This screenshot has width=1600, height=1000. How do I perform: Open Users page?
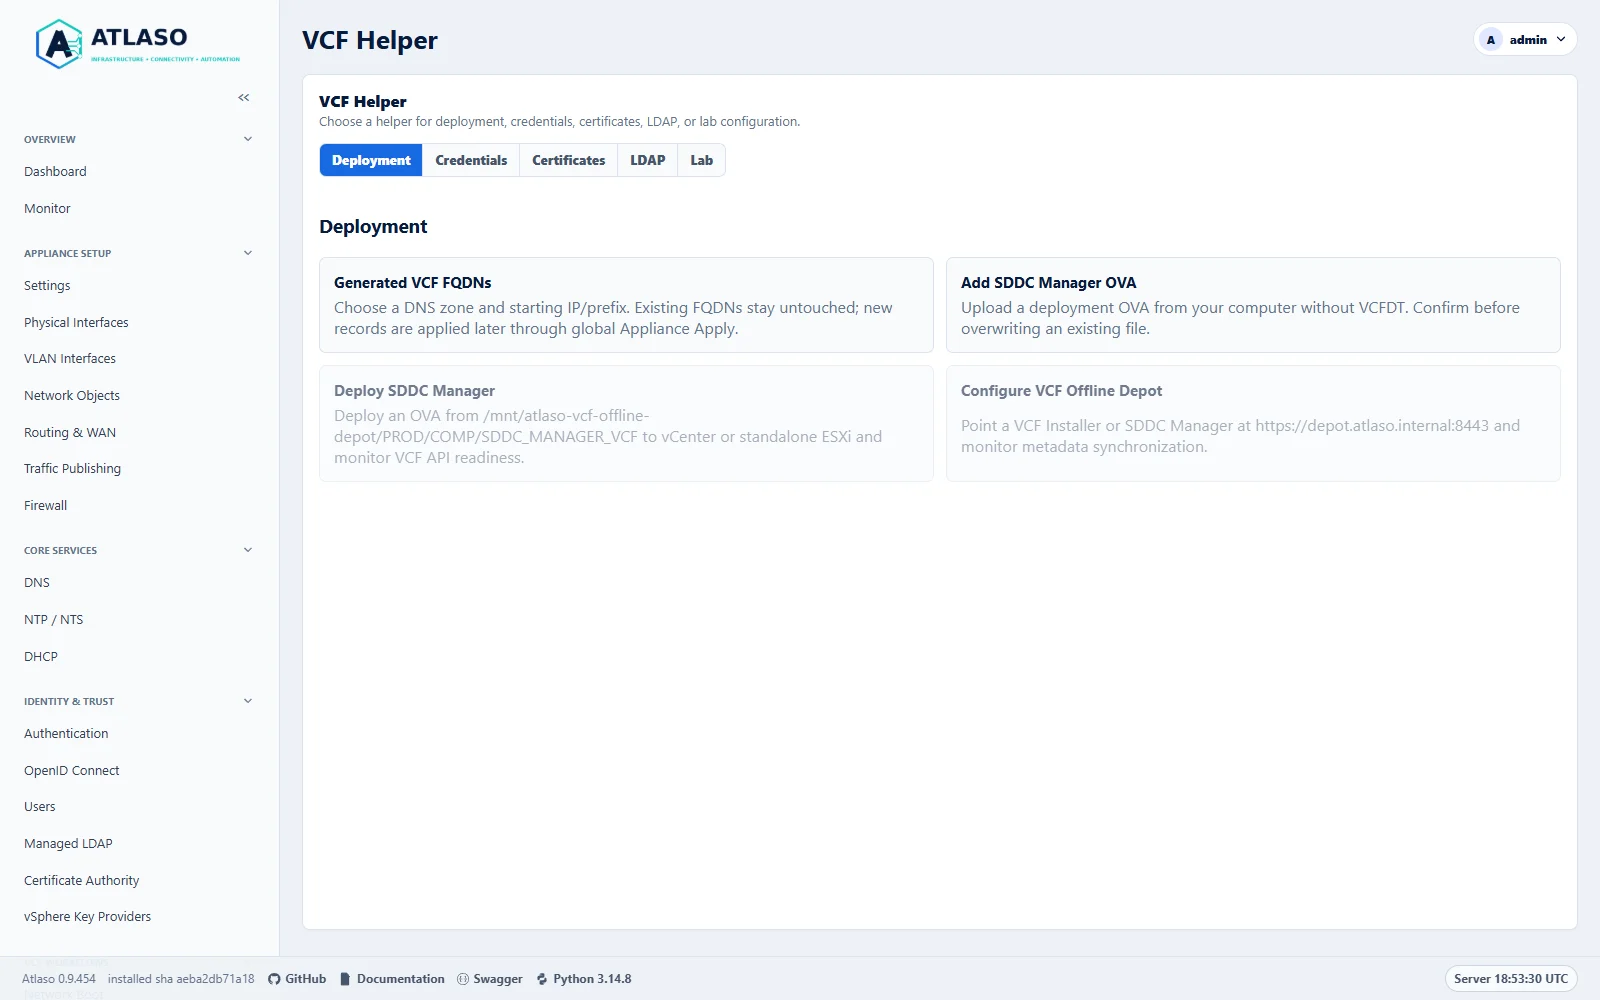pyautogui.click(x=40, y=807)
